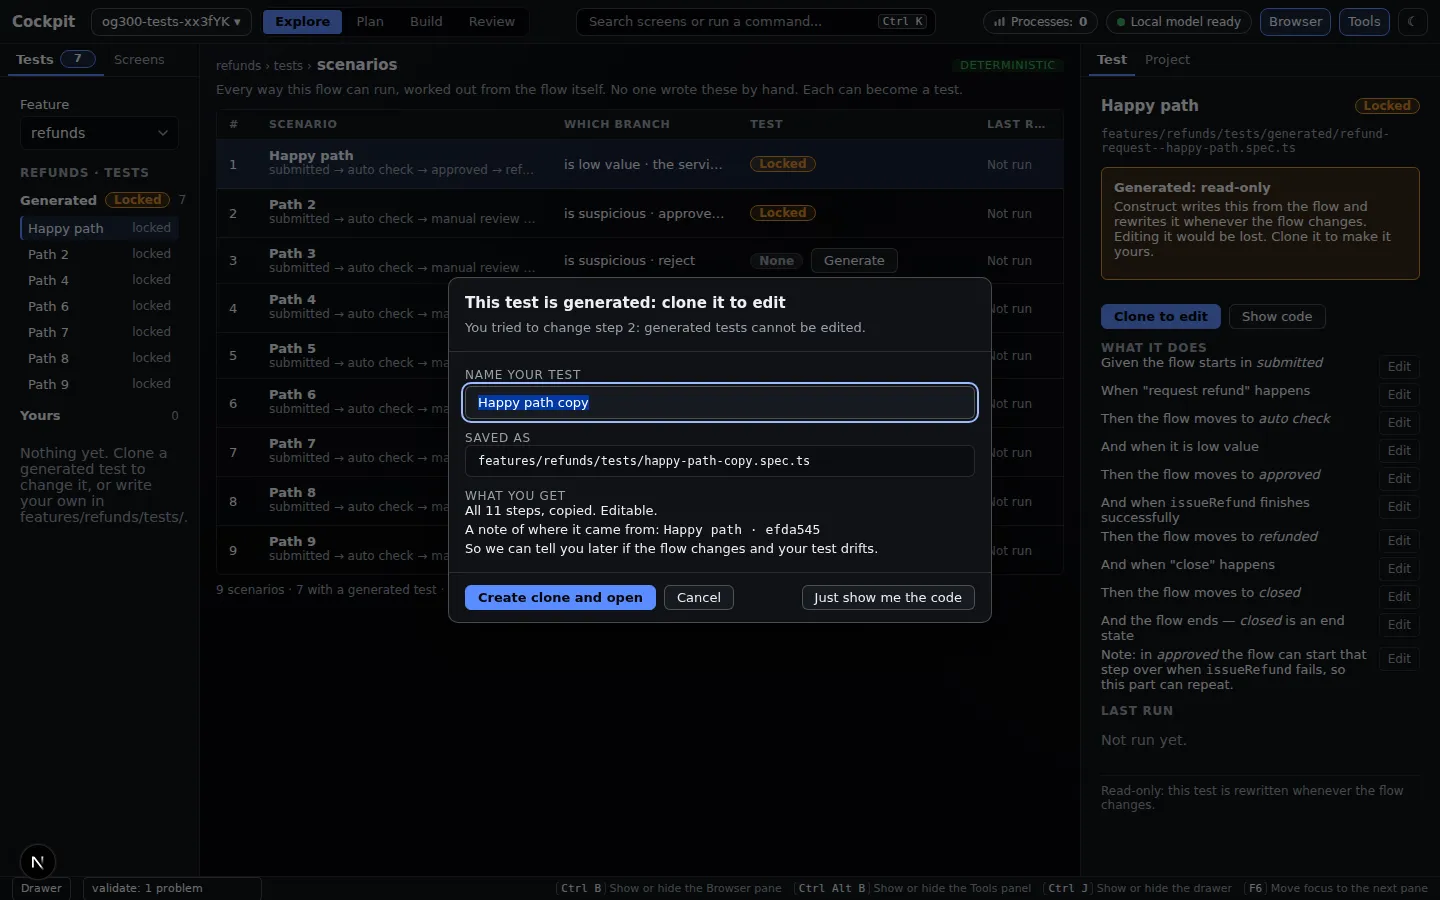The width and height of the screenshot is (1440, 900).
Task: Generate a test for Path 3
Action: (x=854, y=260)
